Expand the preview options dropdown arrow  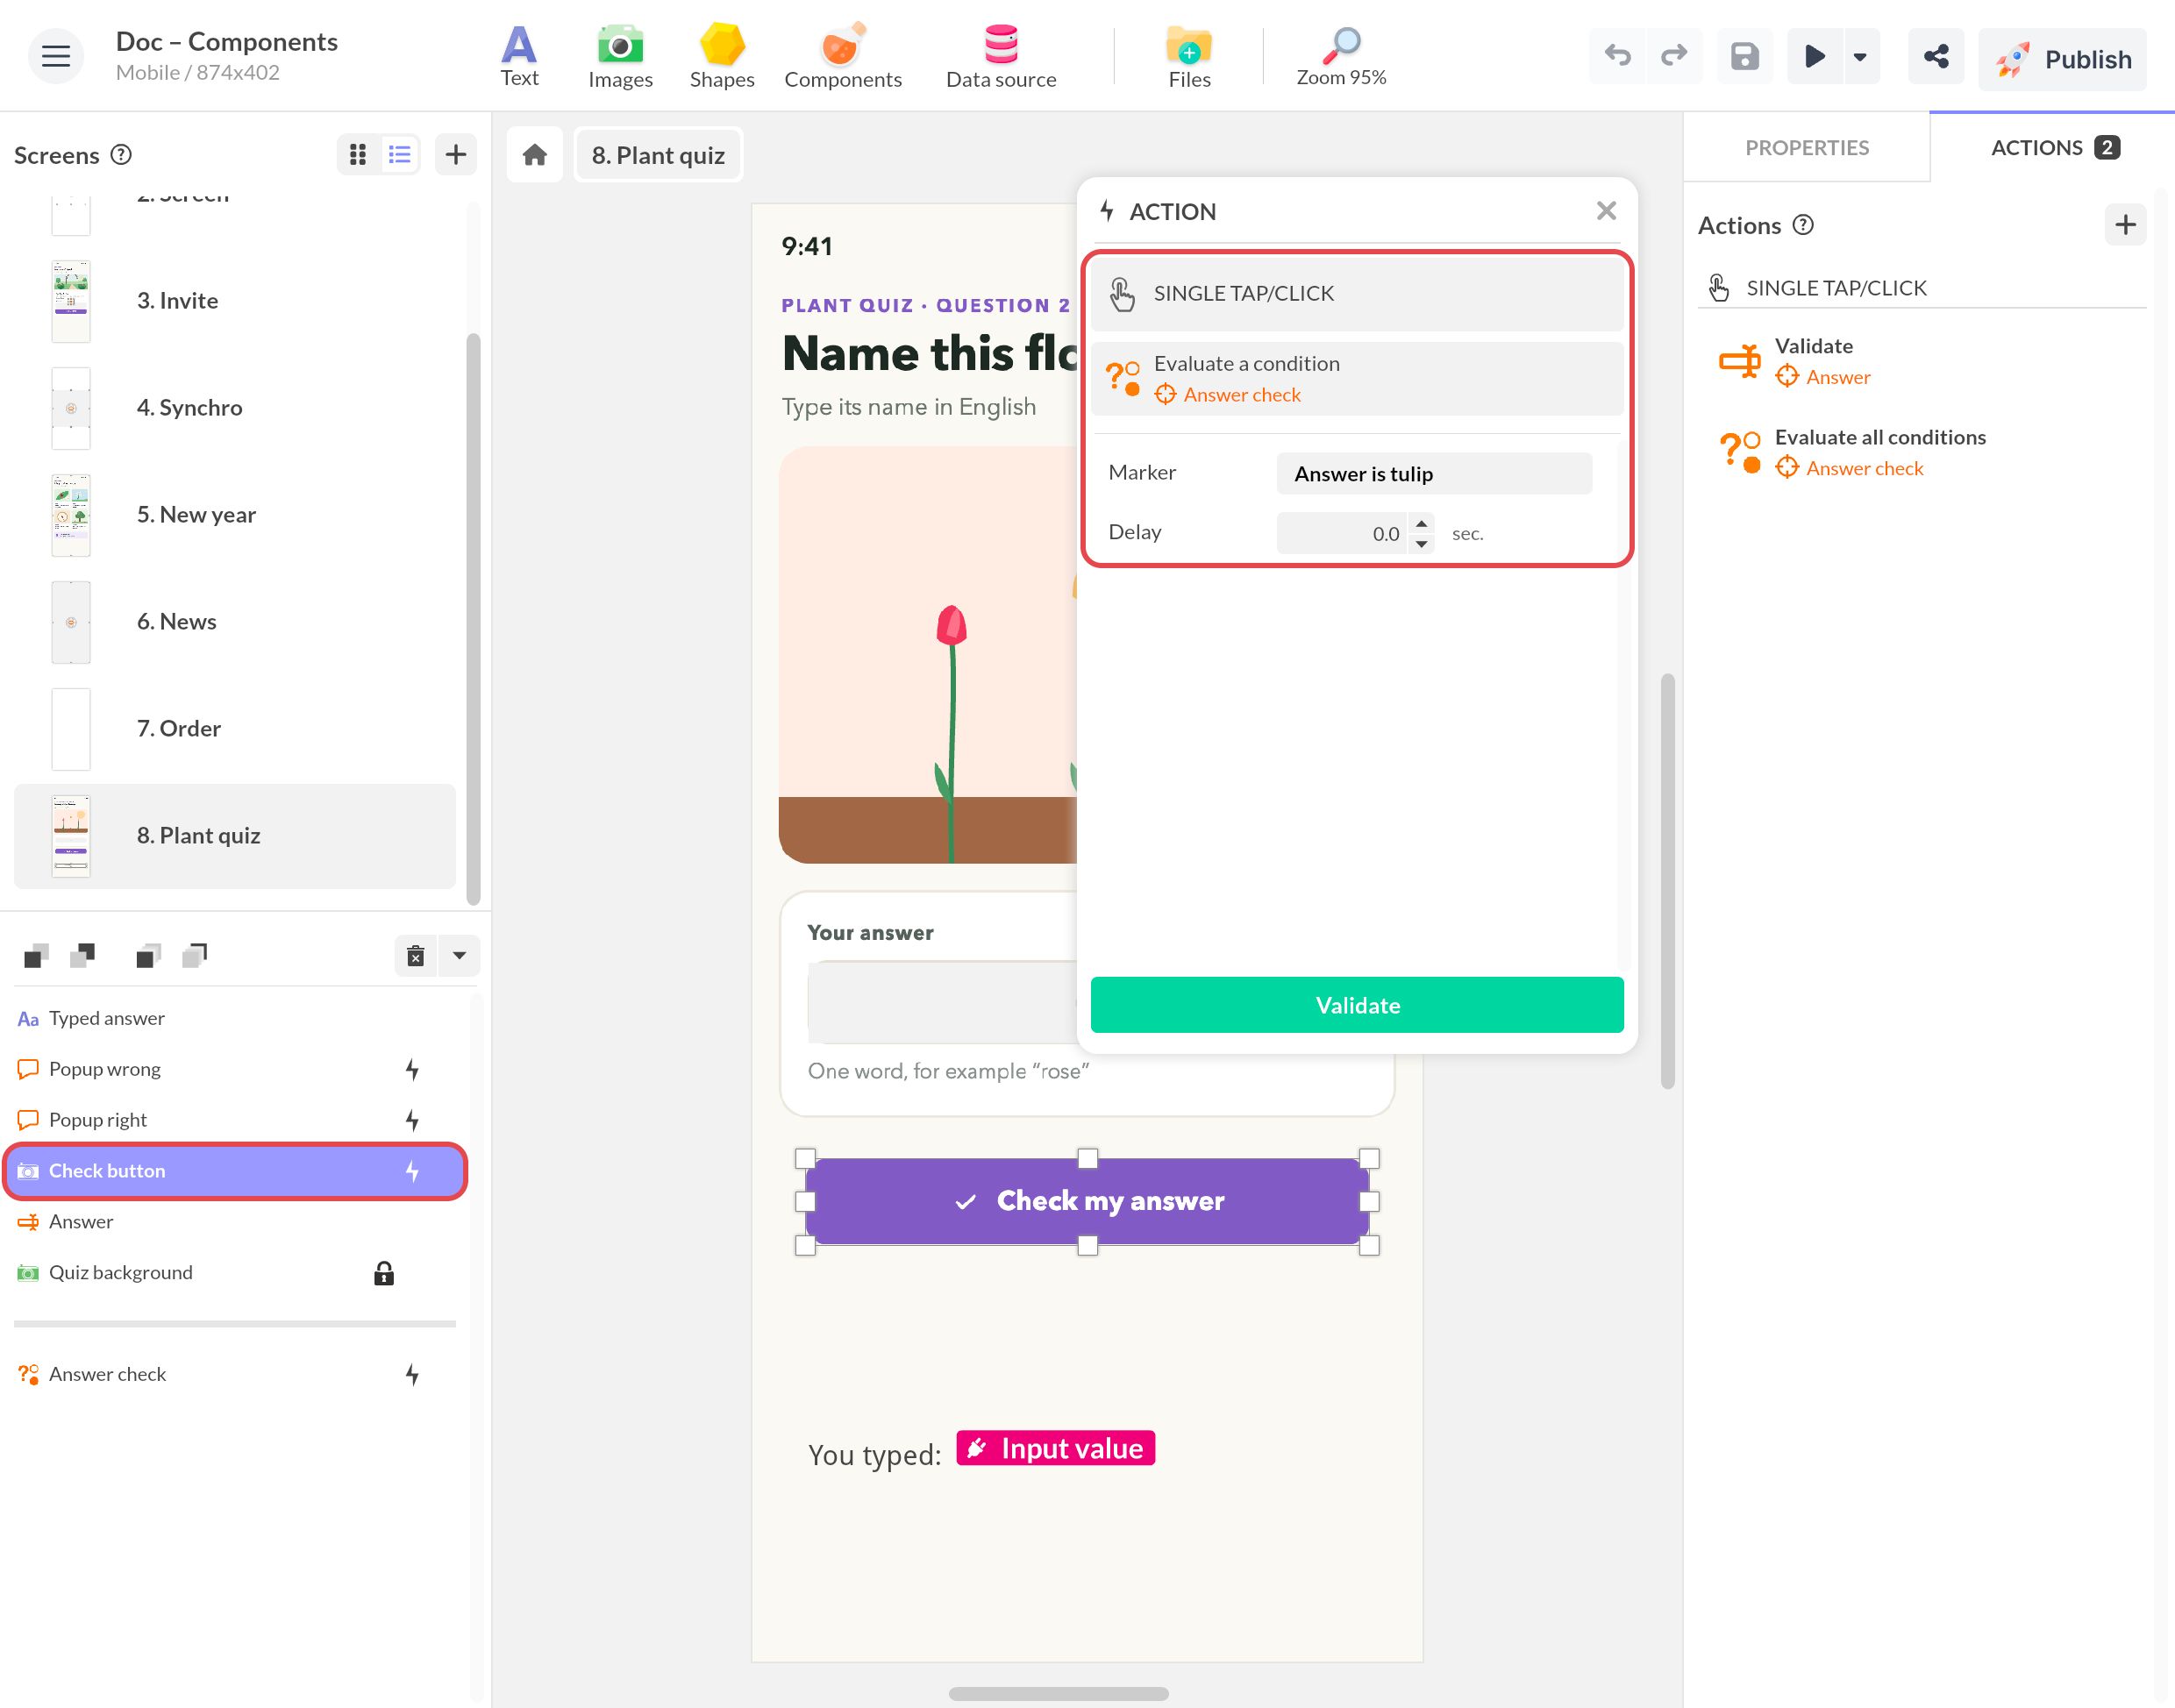(x=1860, y=56)
